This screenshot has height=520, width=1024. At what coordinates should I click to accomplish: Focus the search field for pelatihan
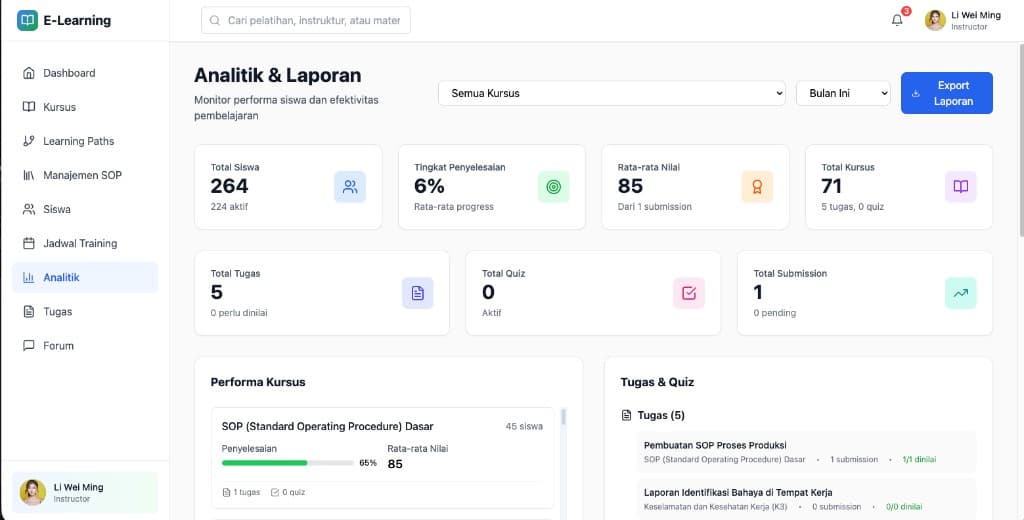(306, 20)
